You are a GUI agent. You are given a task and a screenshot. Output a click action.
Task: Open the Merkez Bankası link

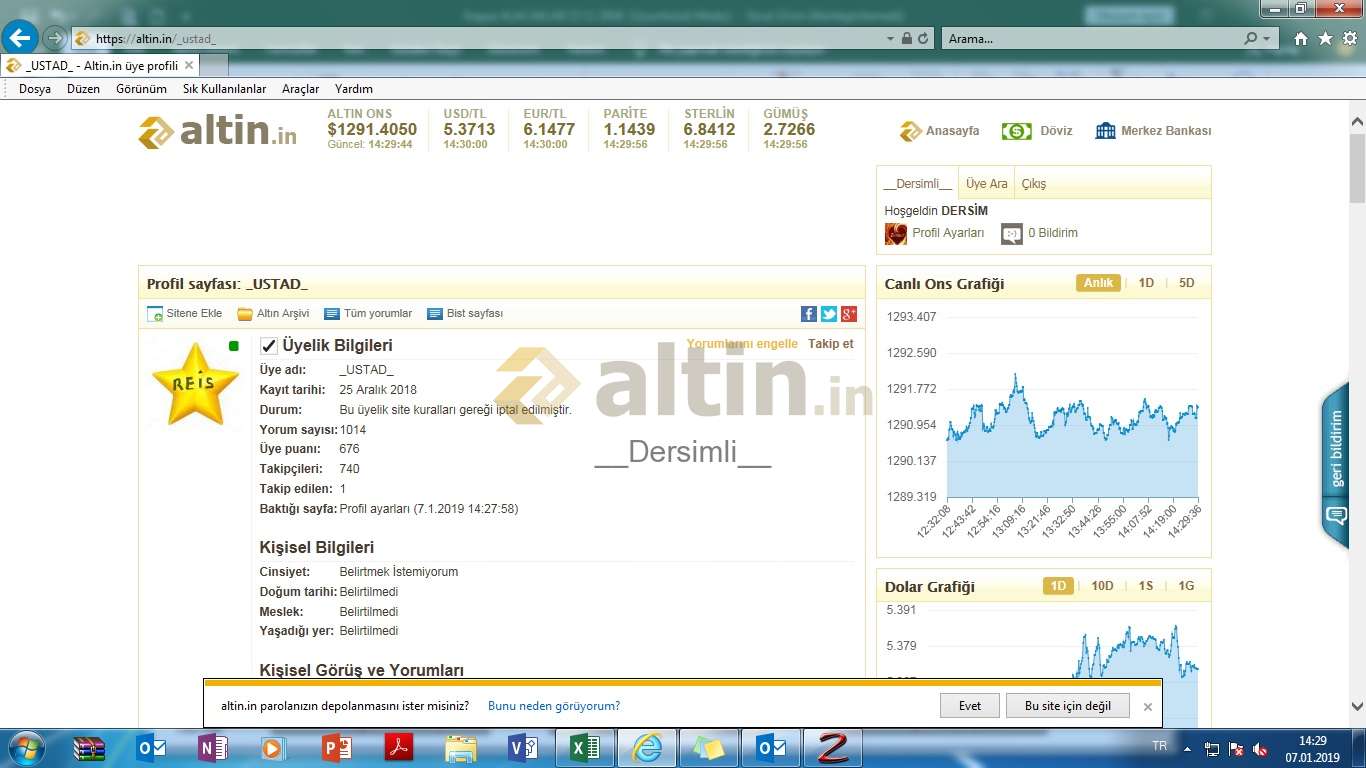[1153, 131]
